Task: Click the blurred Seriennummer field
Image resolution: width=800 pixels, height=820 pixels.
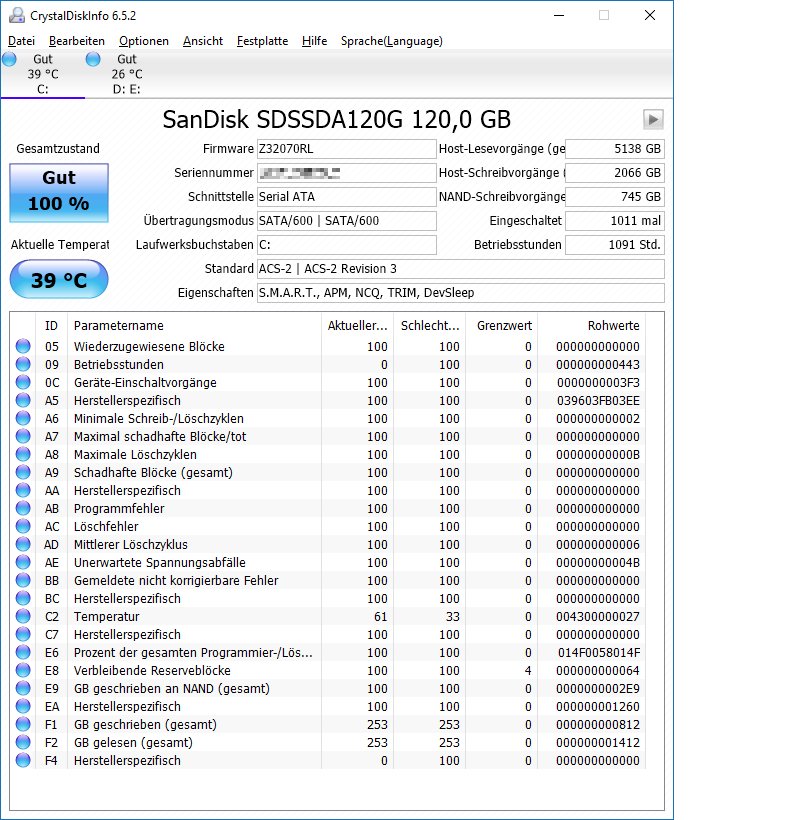Action: click(347, 173)
